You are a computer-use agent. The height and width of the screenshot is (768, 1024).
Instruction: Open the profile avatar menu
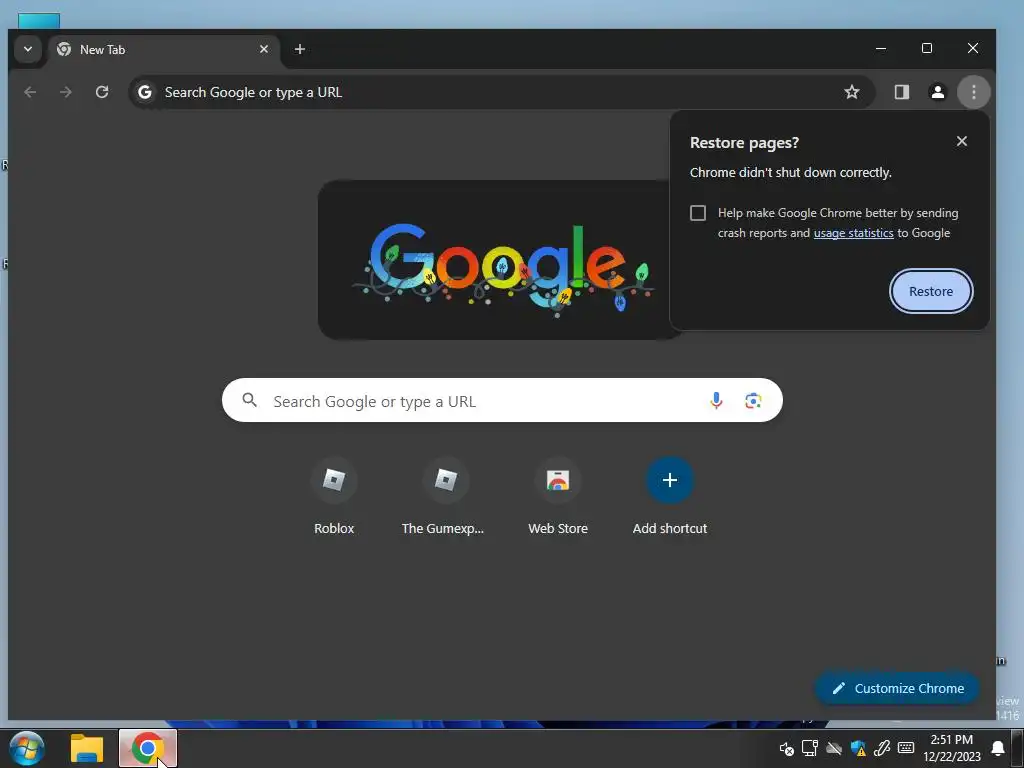pyautogui.click(x=938, y=92)
